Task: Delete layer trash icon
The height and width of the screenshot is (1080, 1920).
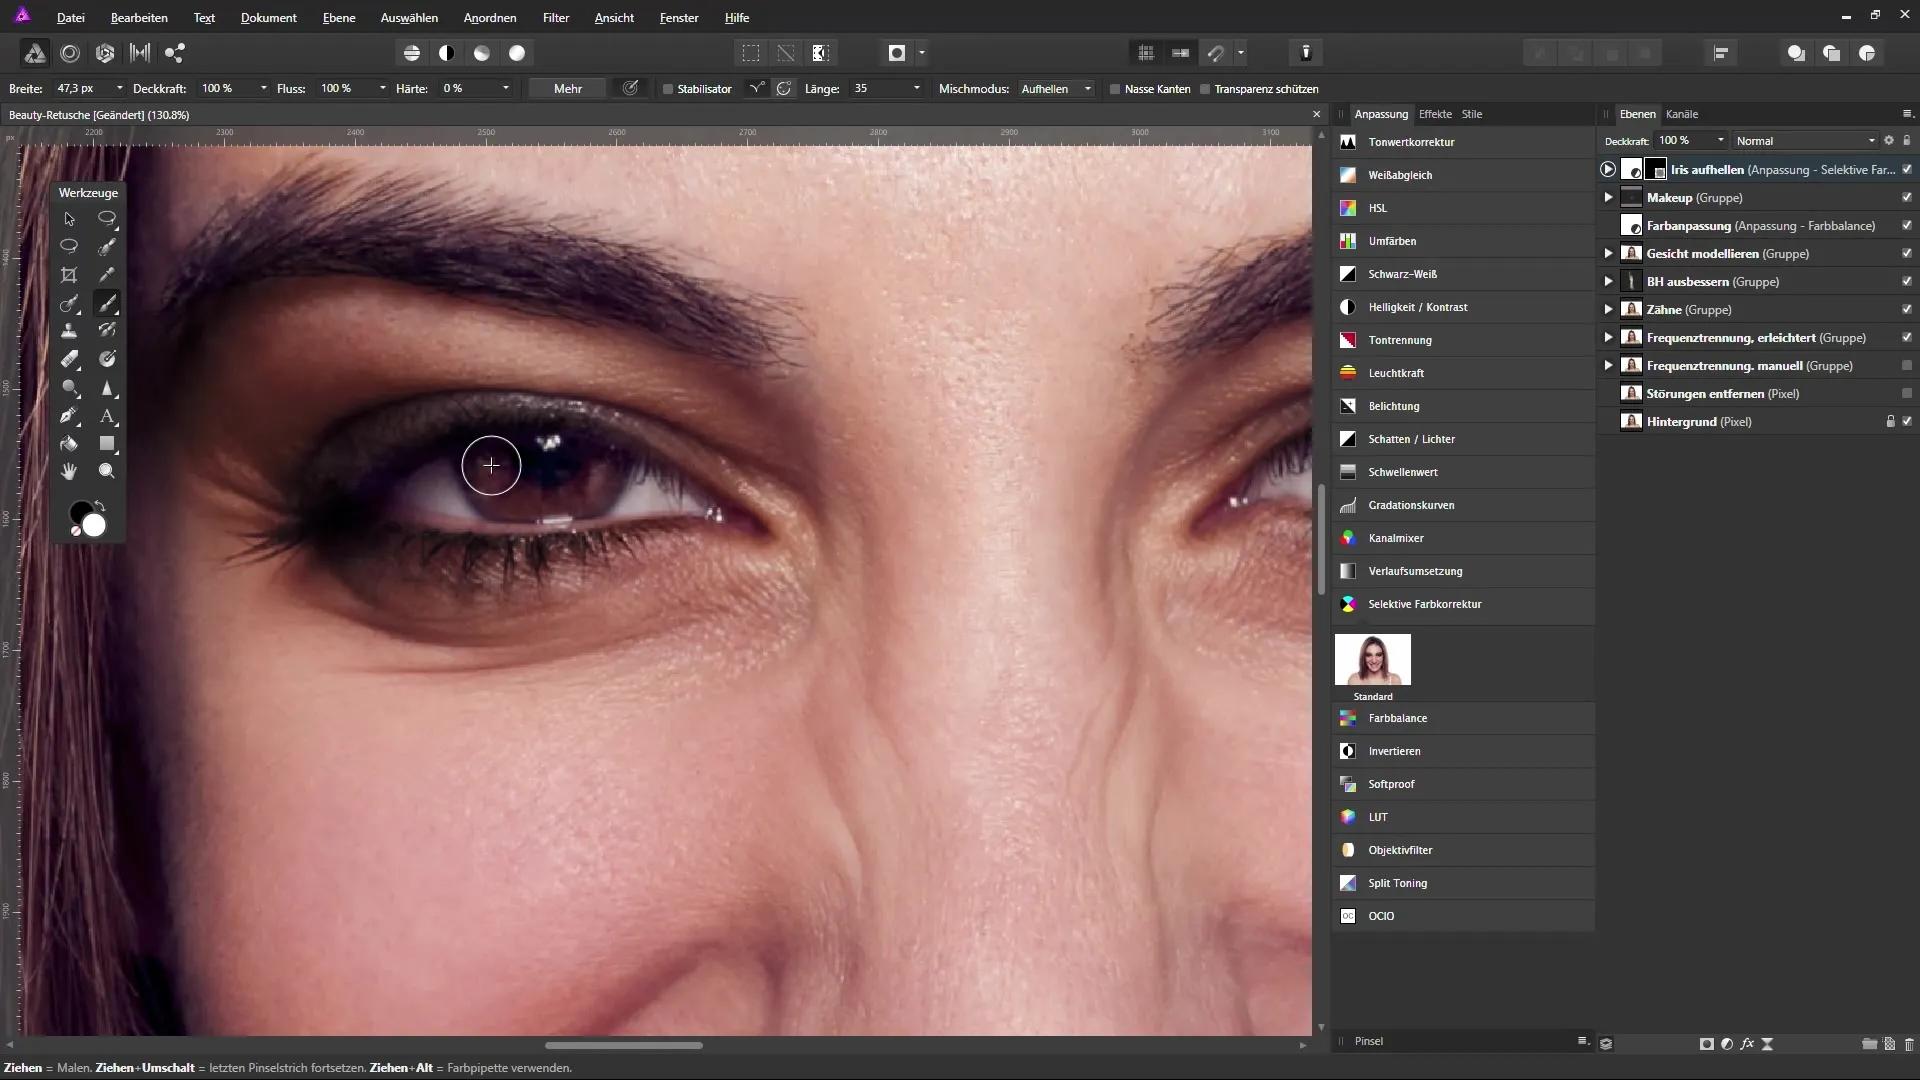Action: pyautogui.click(x=1909, y=1044)
